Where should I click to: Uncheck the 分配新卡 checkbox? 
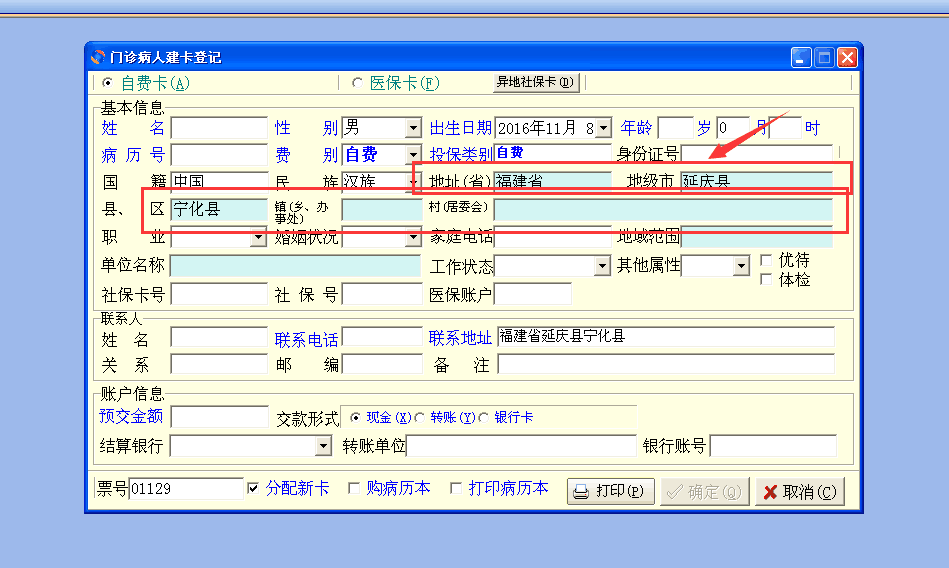(253, 488)
